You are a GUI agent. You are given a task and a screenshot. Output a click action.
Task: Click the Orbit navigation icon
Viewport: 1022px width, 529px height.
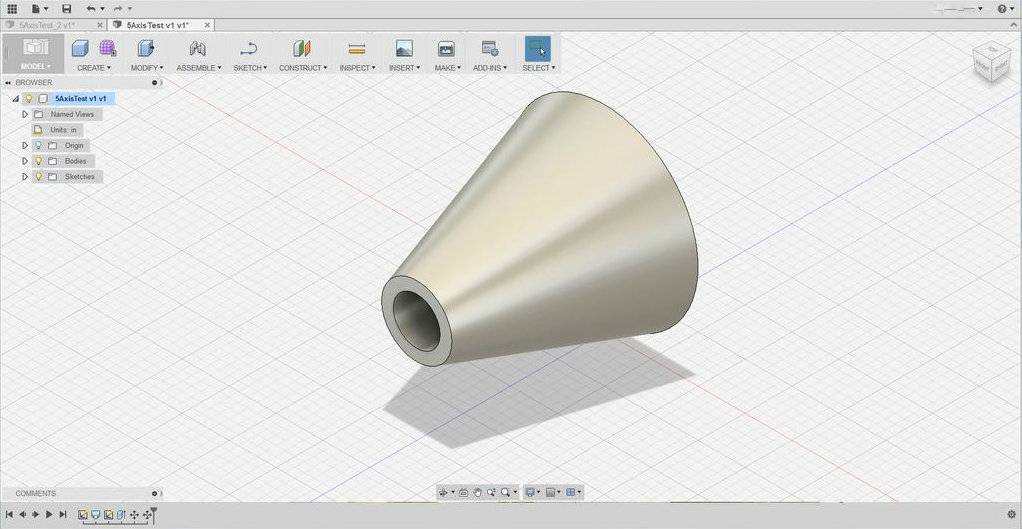pos(443,493)
